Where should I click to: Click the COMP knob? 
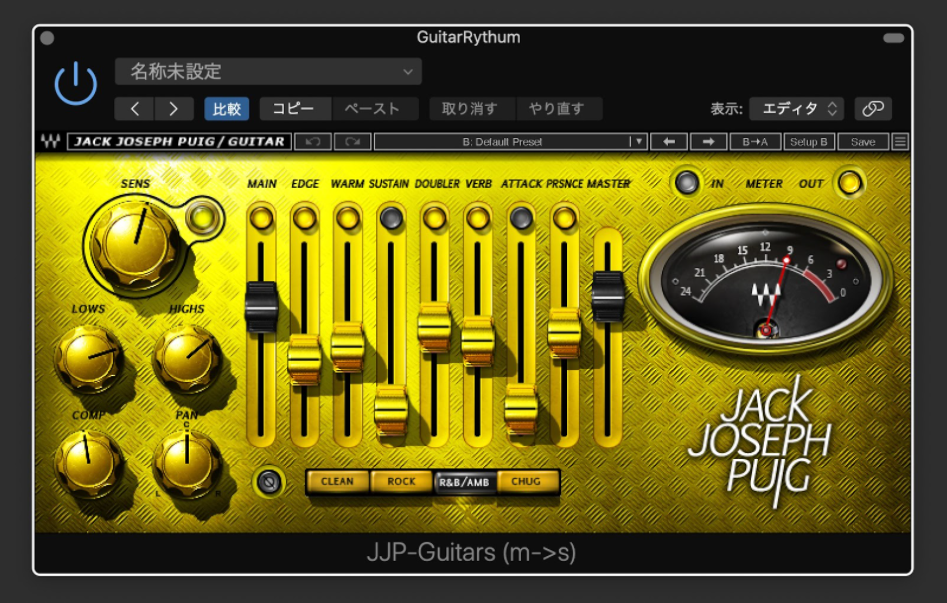coord(89,464)
